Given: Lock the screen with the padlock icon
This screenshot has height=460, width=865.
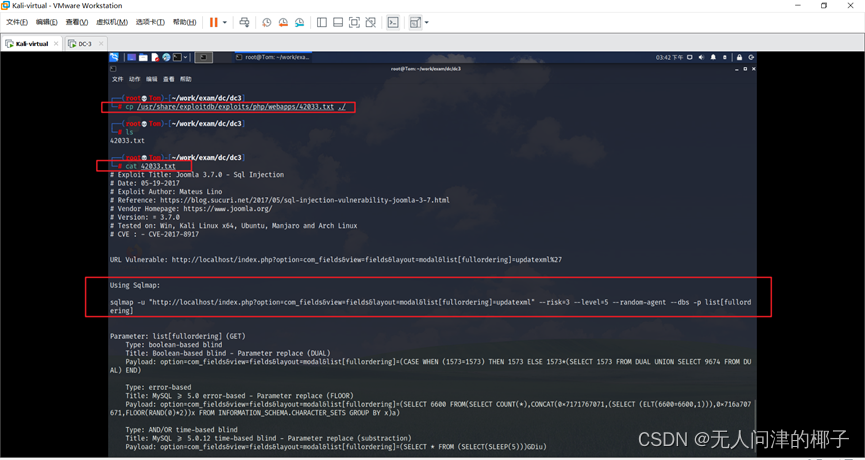Looking at the screenshot, I should 739,57.
